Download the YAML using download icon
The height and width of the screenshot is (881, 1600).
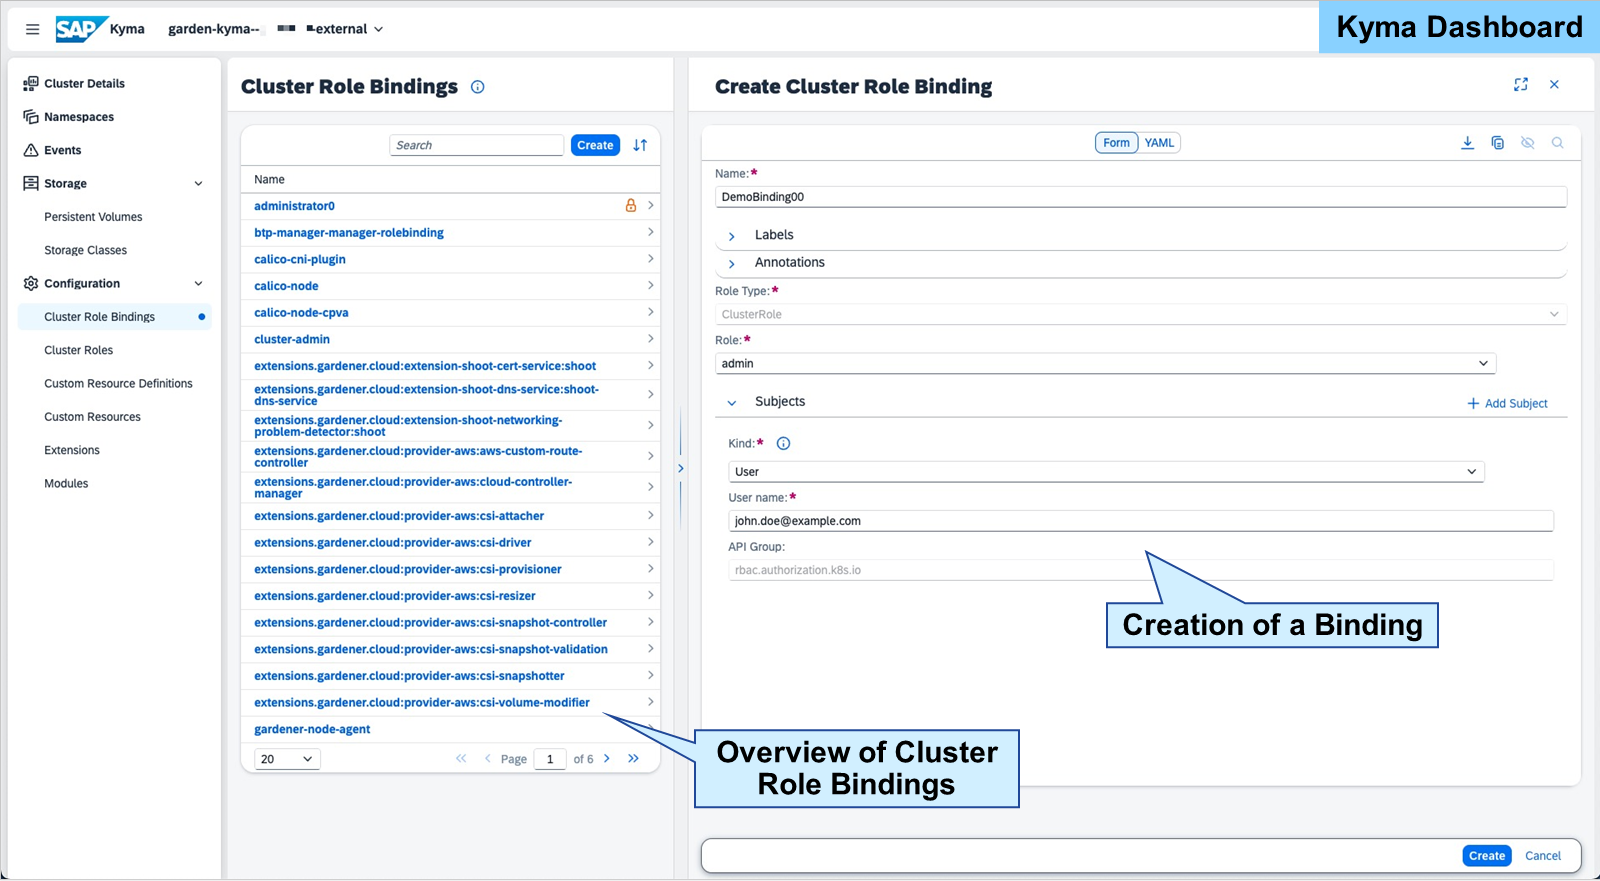click(x=1467, y=143)
